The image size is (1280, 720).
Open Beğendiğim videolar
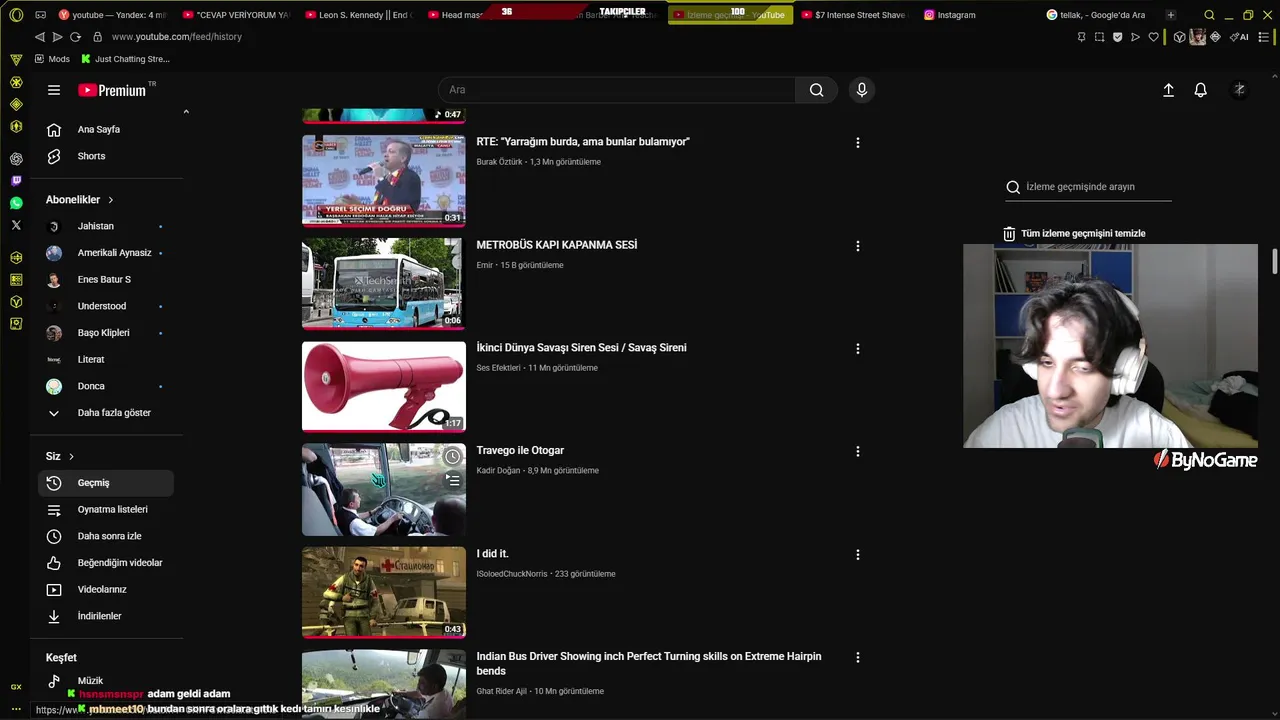(105, 563)
